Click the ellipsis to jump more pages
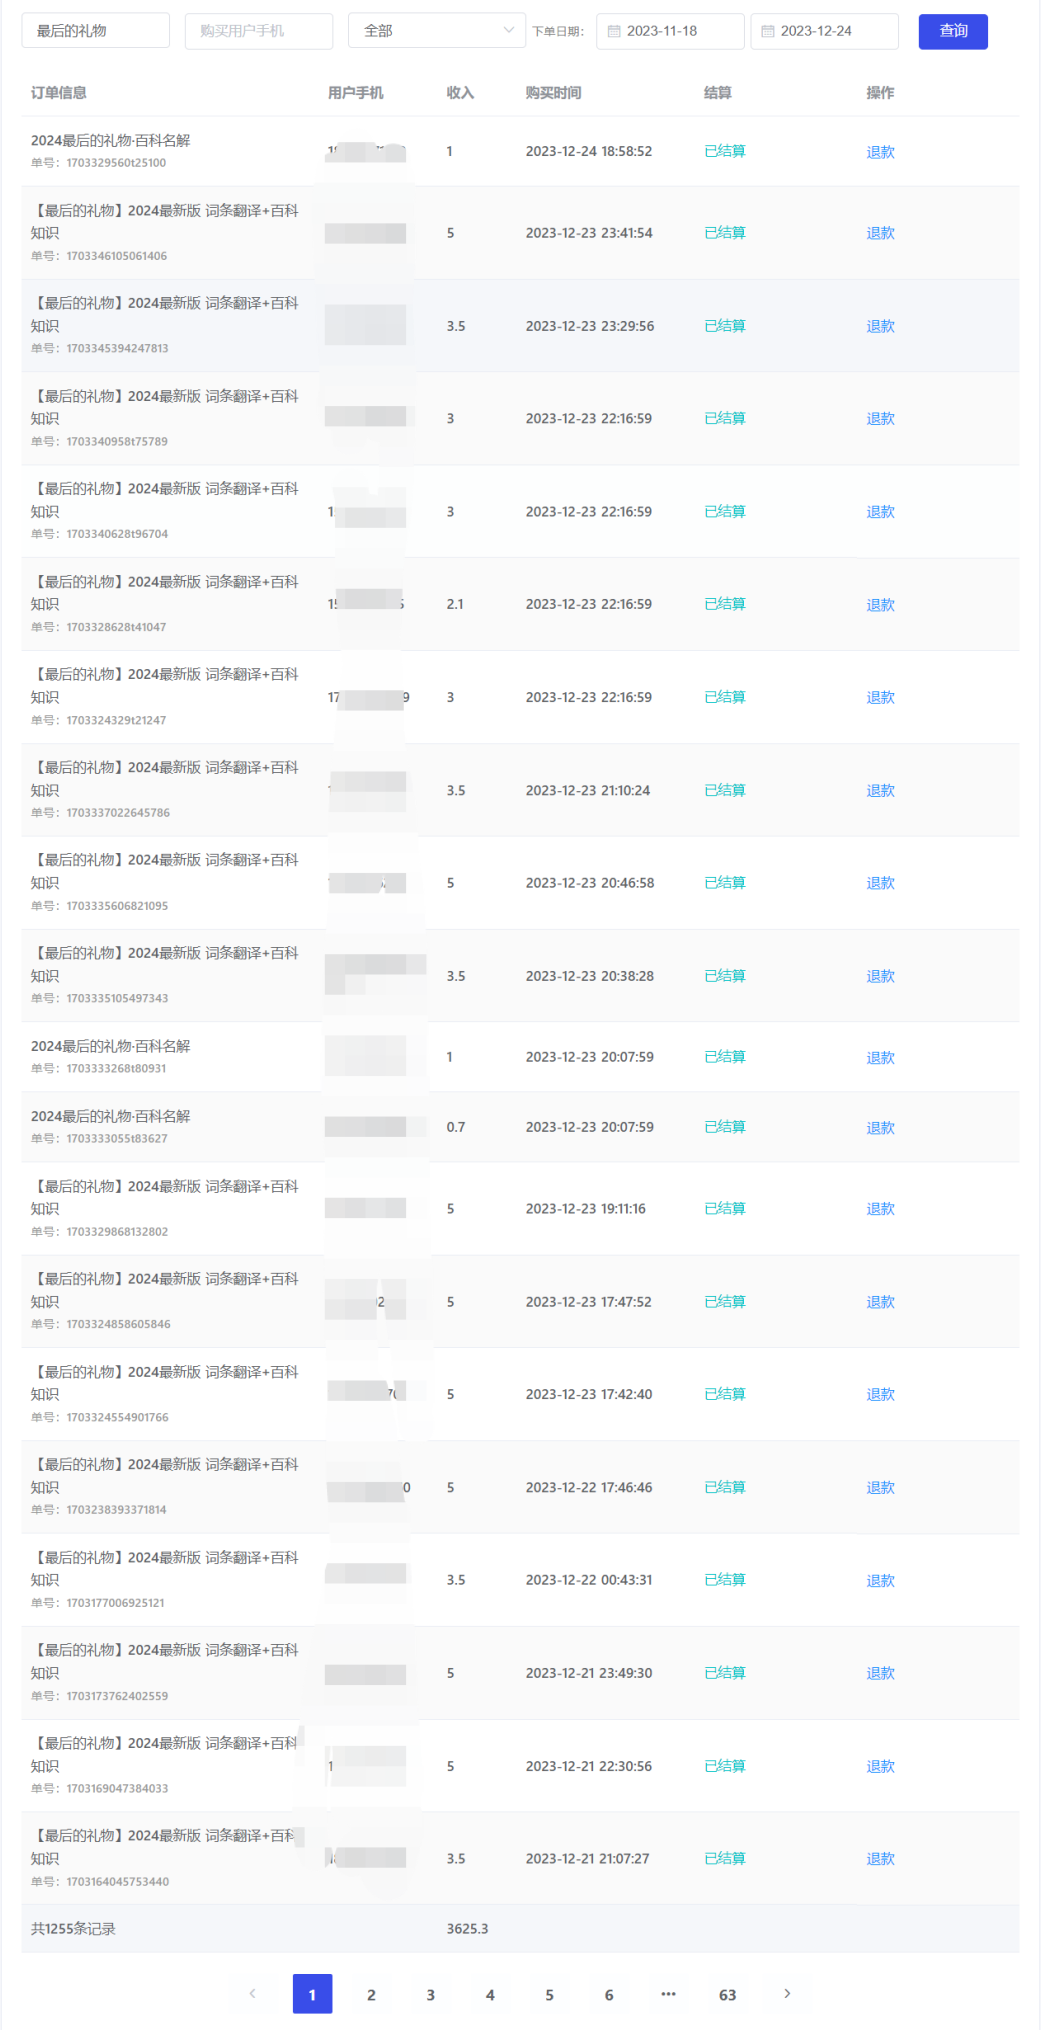The image size is (1041, 2030). tap(668, 1994)
